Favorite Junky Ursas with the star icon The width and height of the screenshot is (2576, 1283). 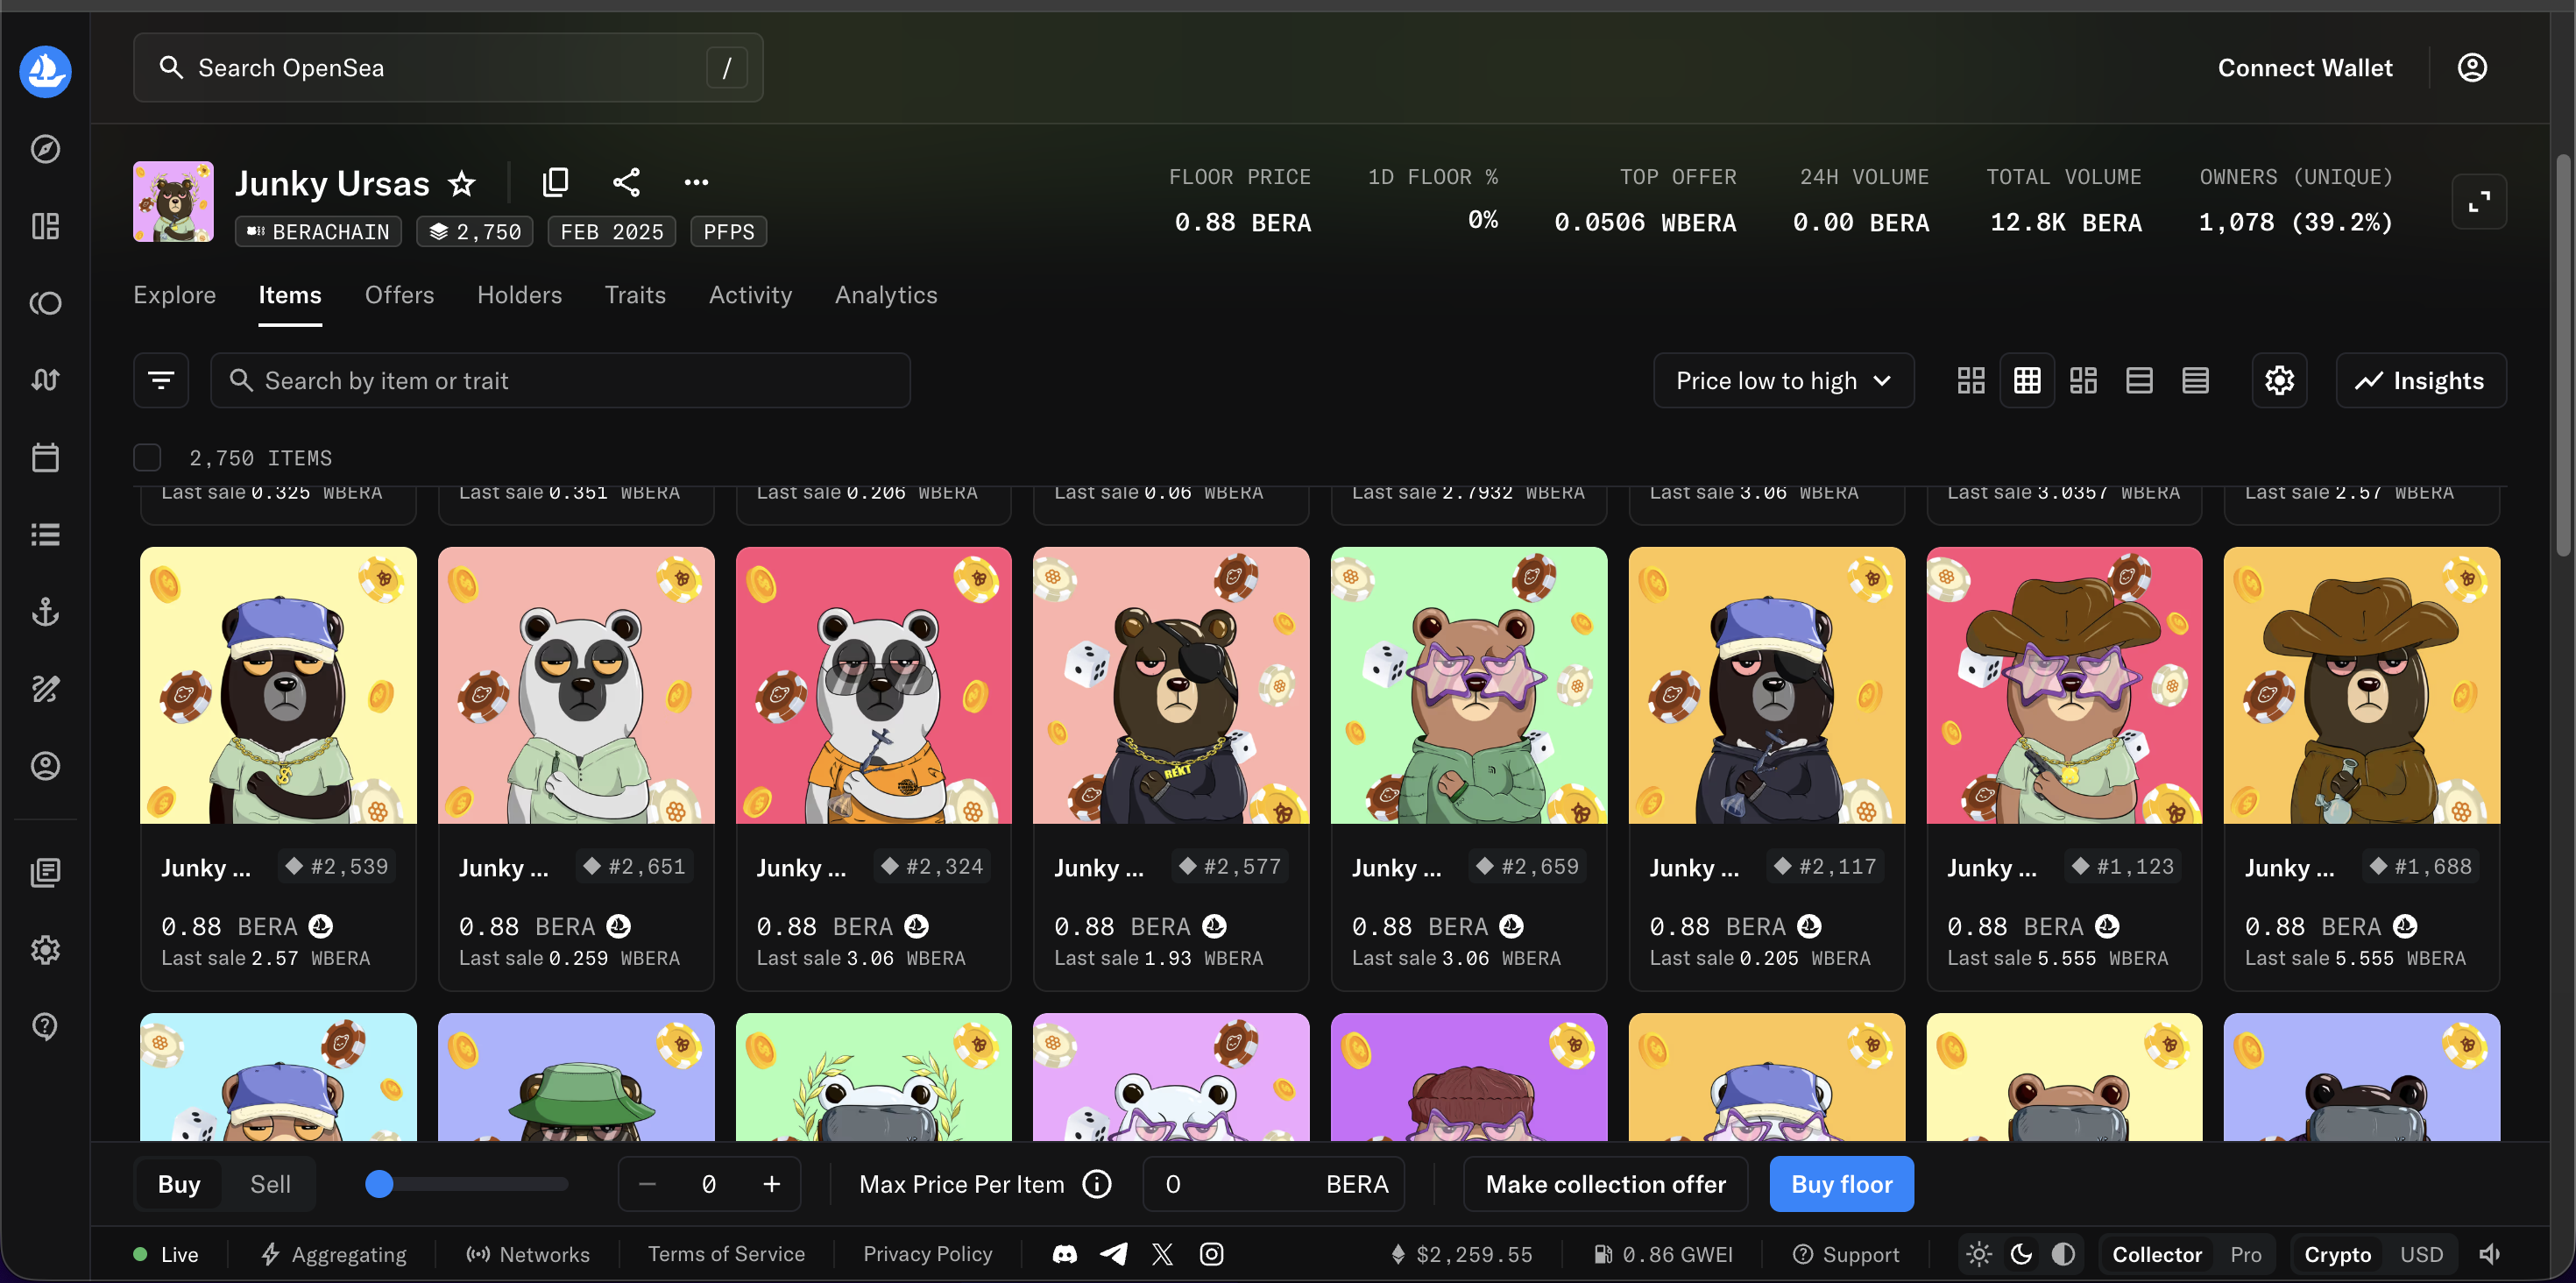461,183
